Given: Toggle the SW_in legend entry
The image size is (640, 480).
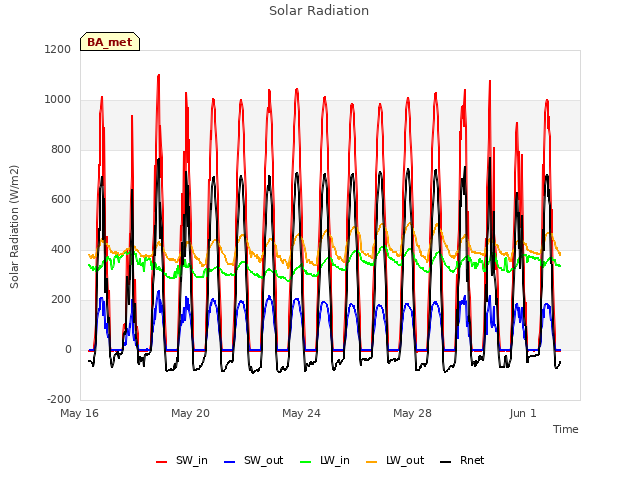Looking at the screenshot, I should (182, 461).
